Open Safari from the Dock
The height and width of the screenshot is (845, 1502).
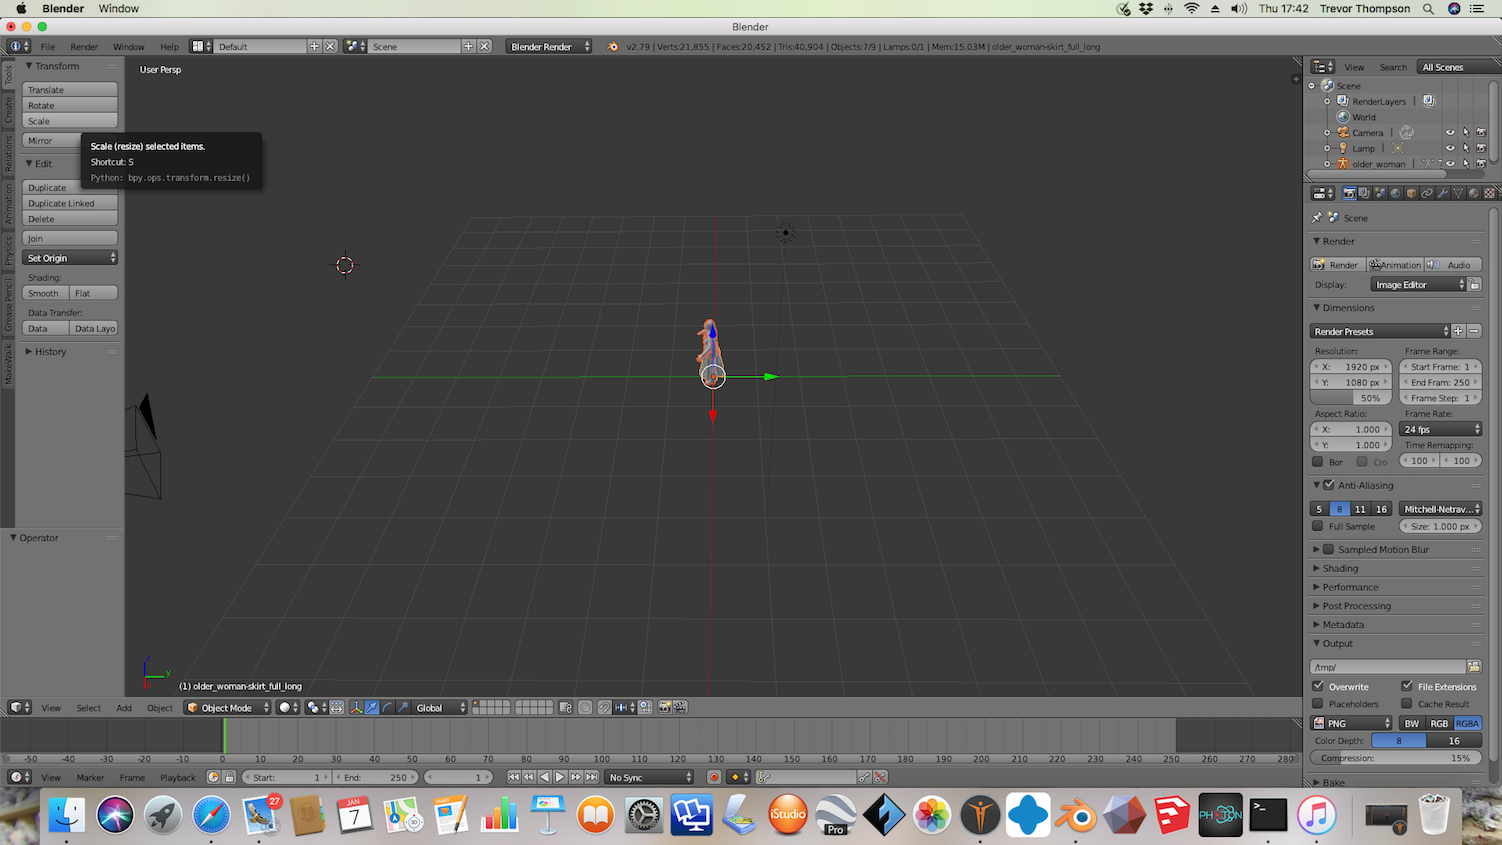coord(211,815)
